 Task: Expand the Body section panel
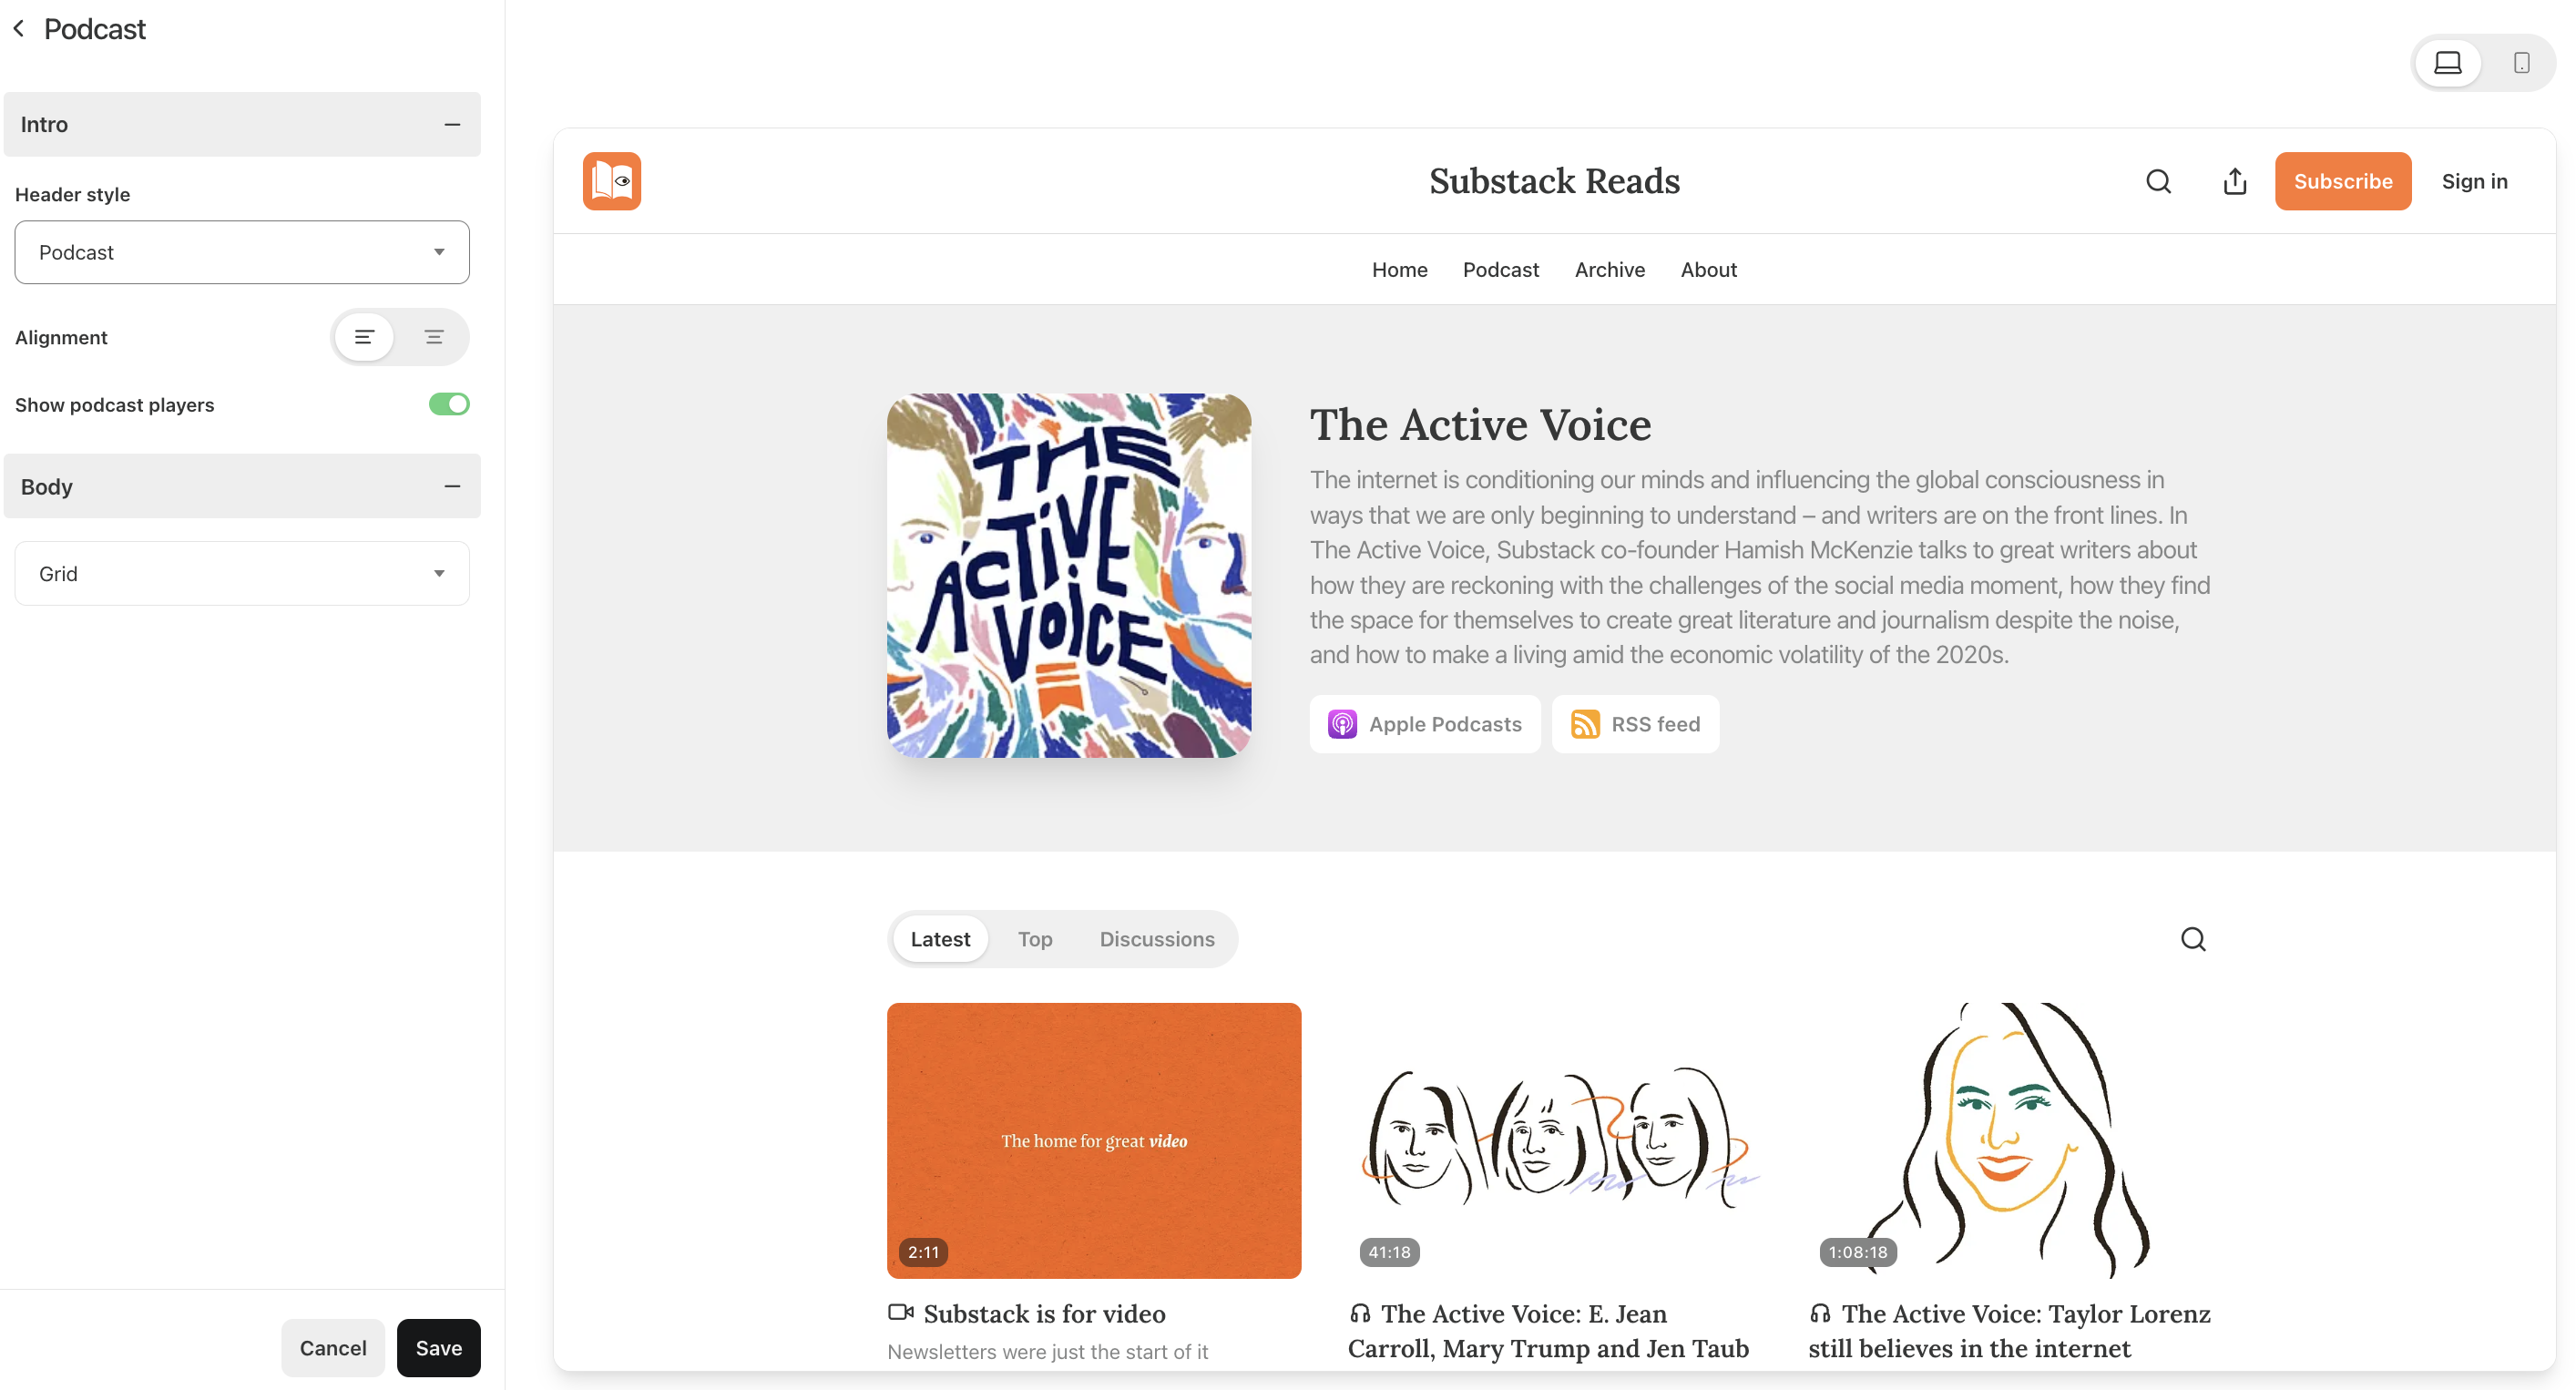point(452,486)
